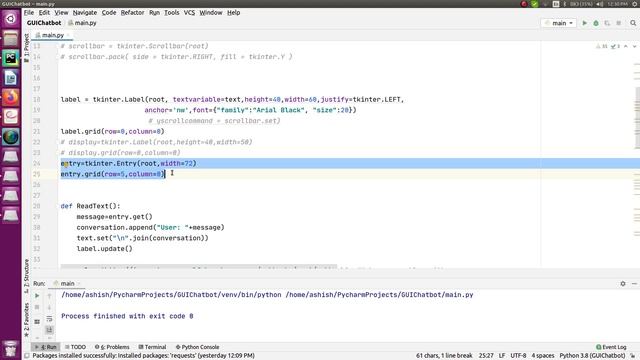Viewport: 640px width, 360px height.
Task: Change the 4 spaces indent setting
Action: pos(543,356)
